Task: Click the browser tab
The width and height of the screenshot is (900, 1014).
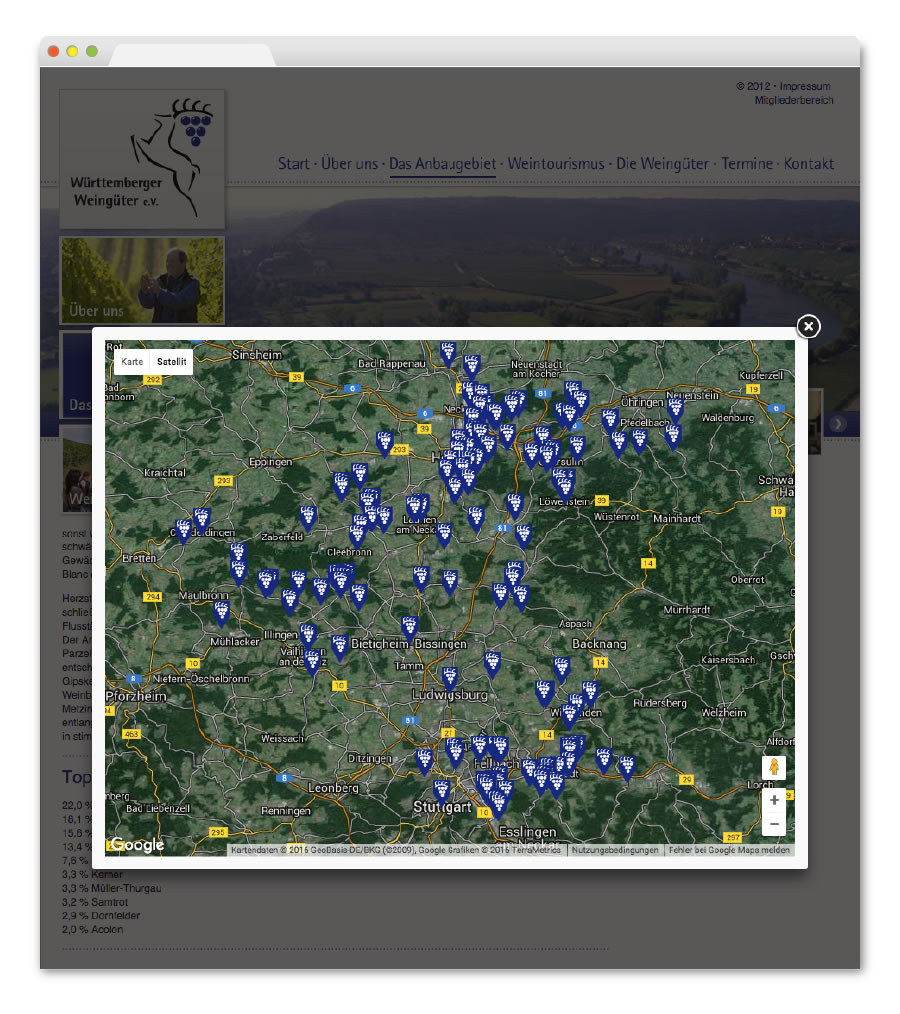Action: [193, 55]
